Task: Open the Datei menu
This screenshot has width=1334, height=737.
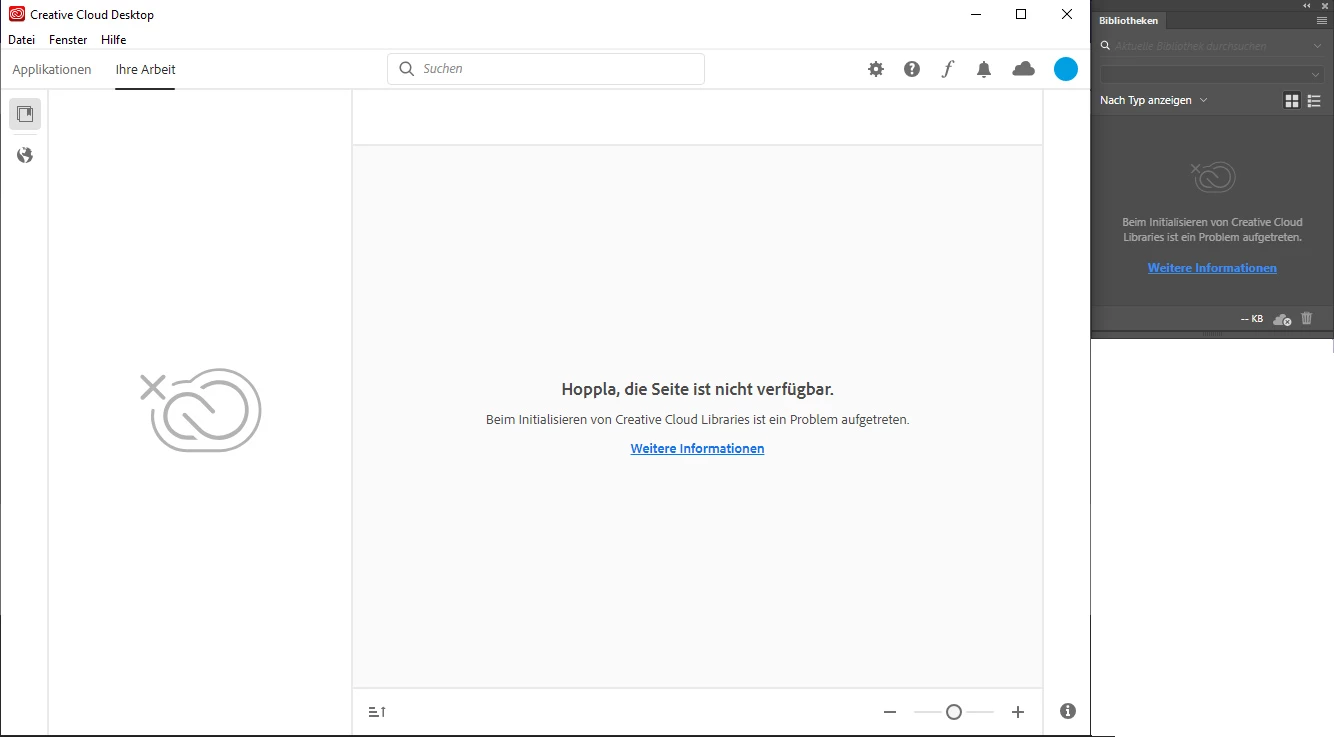Action: [x=21, y=40]
